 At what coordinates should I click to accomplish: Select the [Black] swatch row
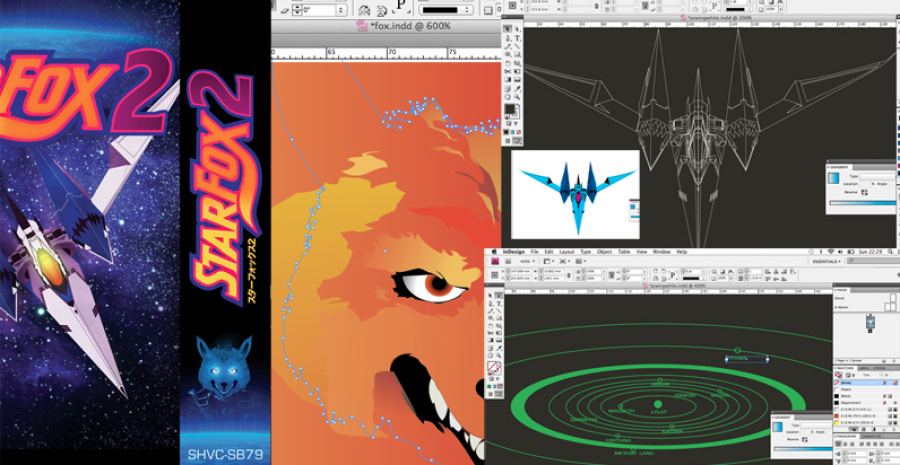(x=867, y=396)
